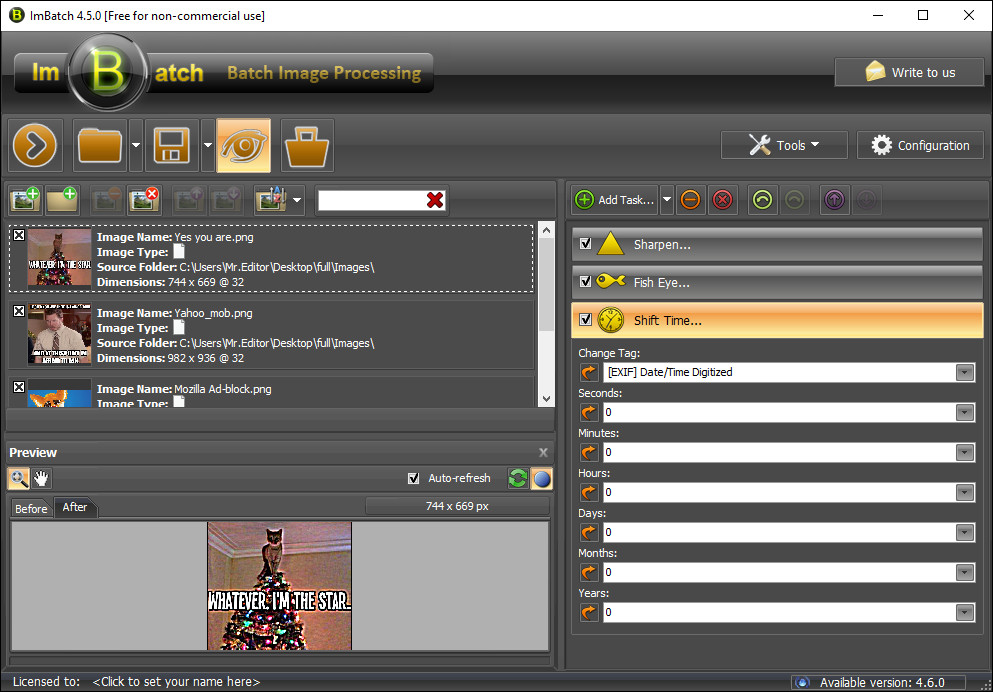993x692 pixels.
Task: Open the Hours value dropdown
Action: [964, 492]
